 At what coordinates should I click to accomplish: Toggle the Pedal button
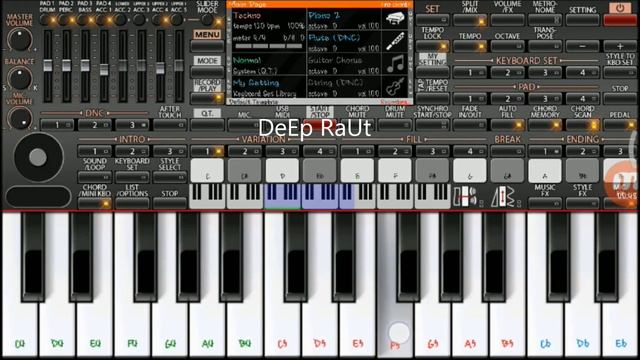620,125
